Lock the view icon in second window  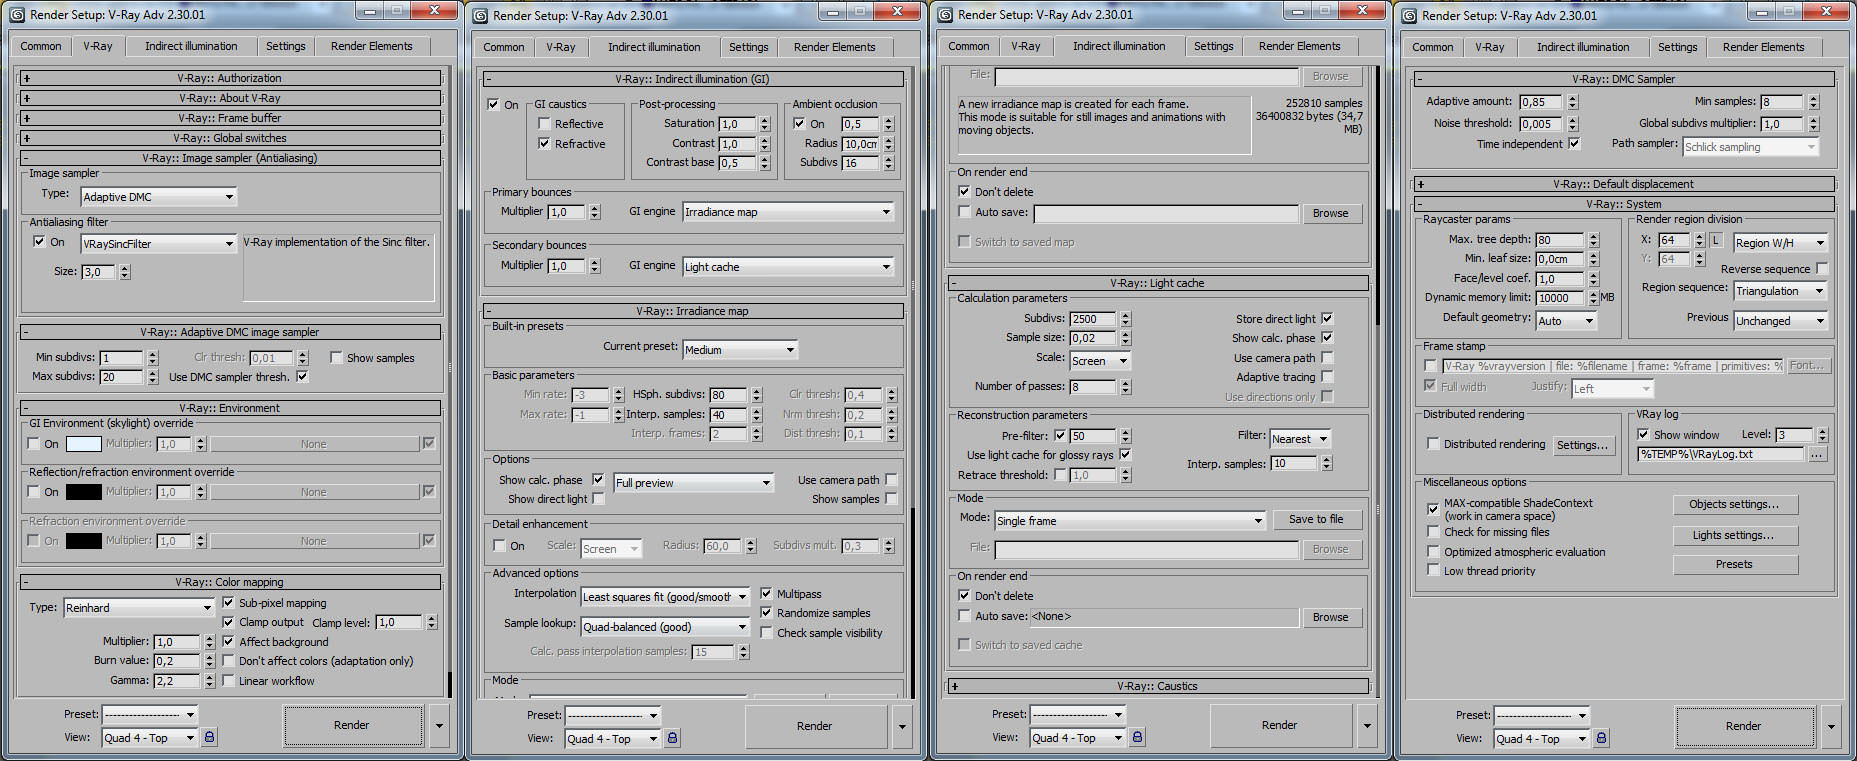point(672,738)
